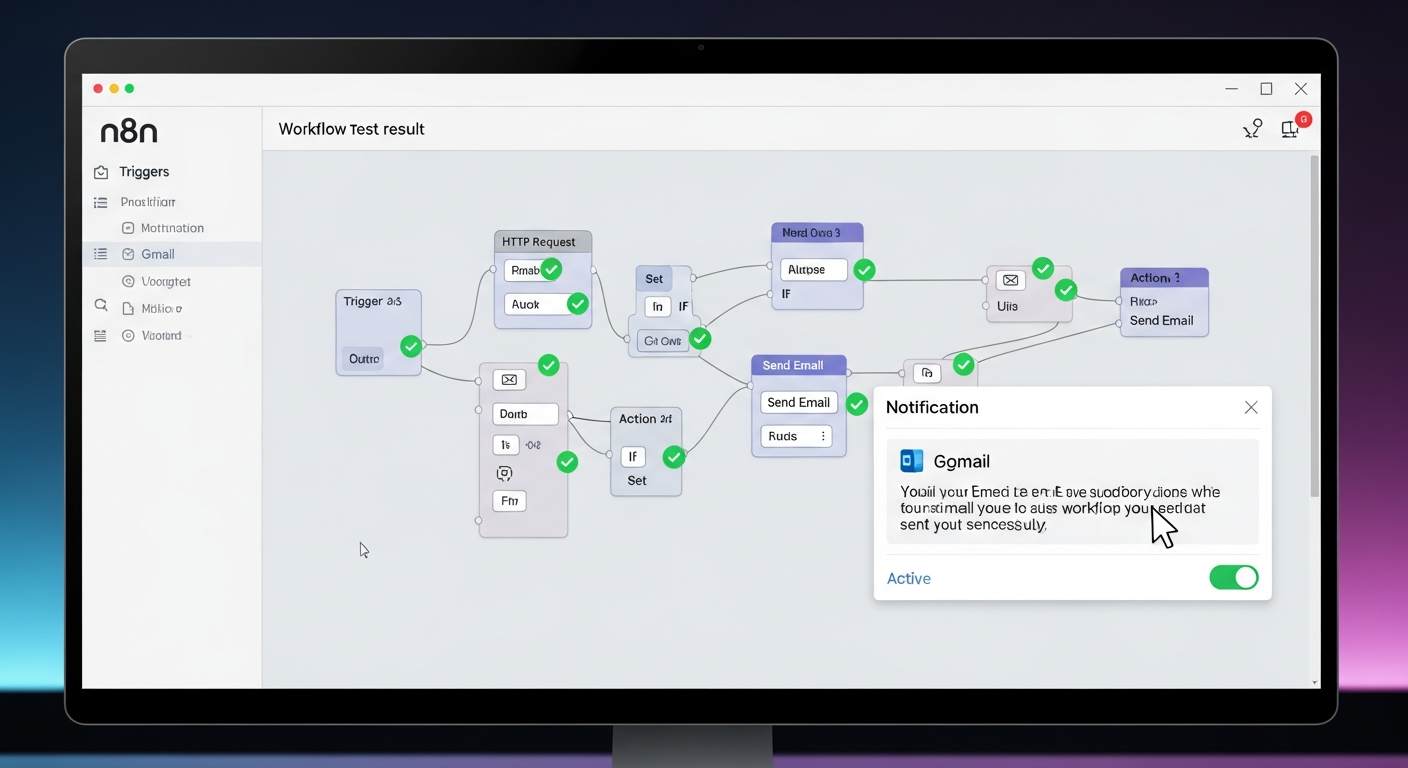Image resolution: width=1408 pixels, height=768 pixels.
Task: Click the green checkmark beside Send Email field
Action: pos(857,404)
